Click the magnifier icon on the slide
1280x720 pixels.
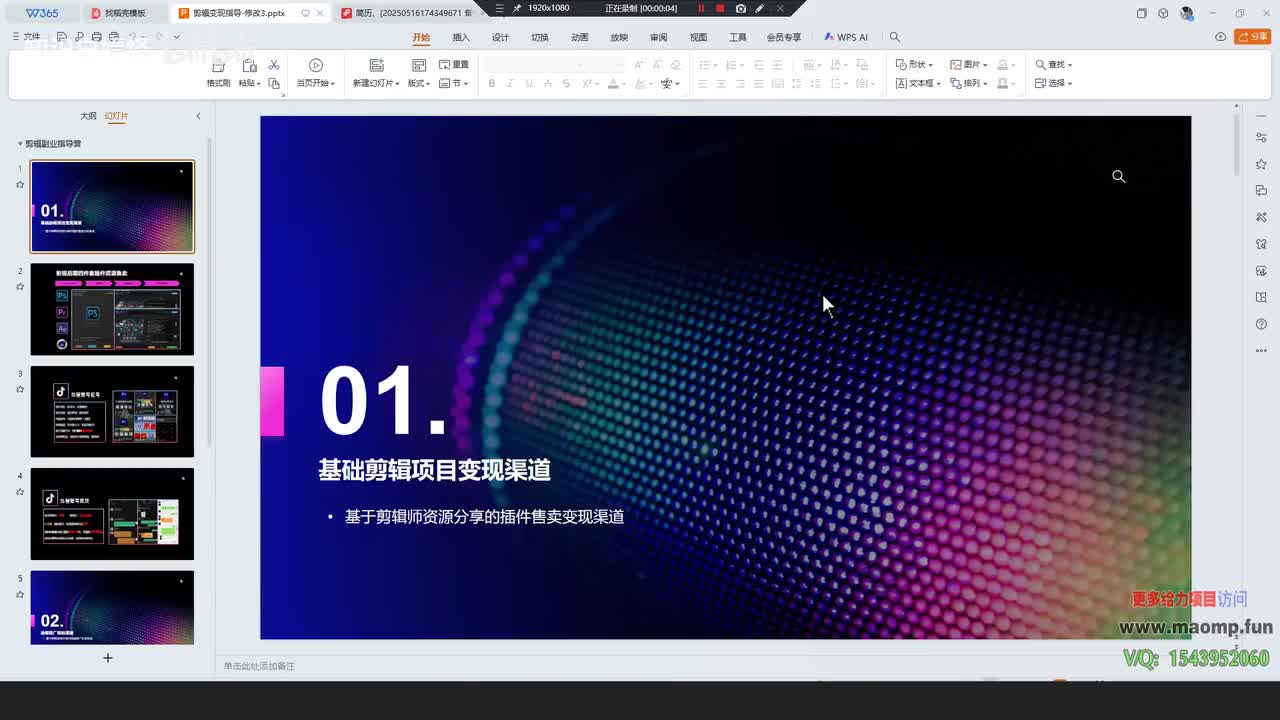pyautogui.click(x=1119, y=176)
